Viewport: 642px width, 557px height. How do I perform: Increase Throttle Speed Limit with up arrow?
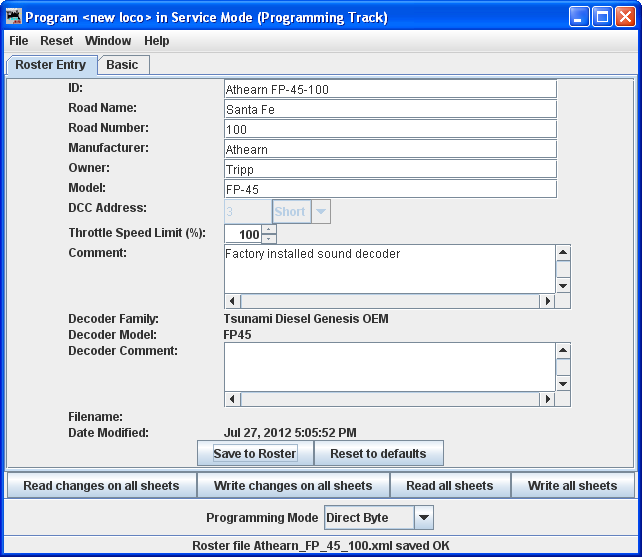(x=269, y=229)
